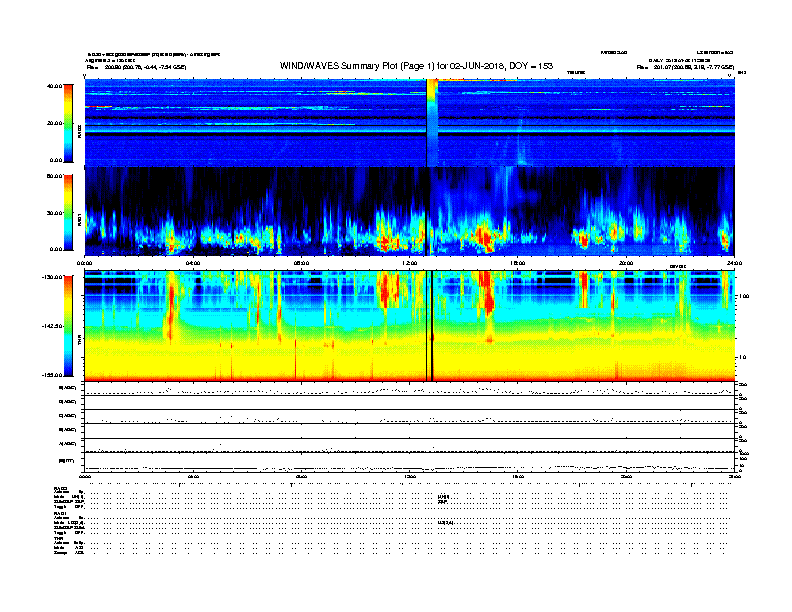
Task: Click the -155.00 label on TNR scale
Action: 52,375
